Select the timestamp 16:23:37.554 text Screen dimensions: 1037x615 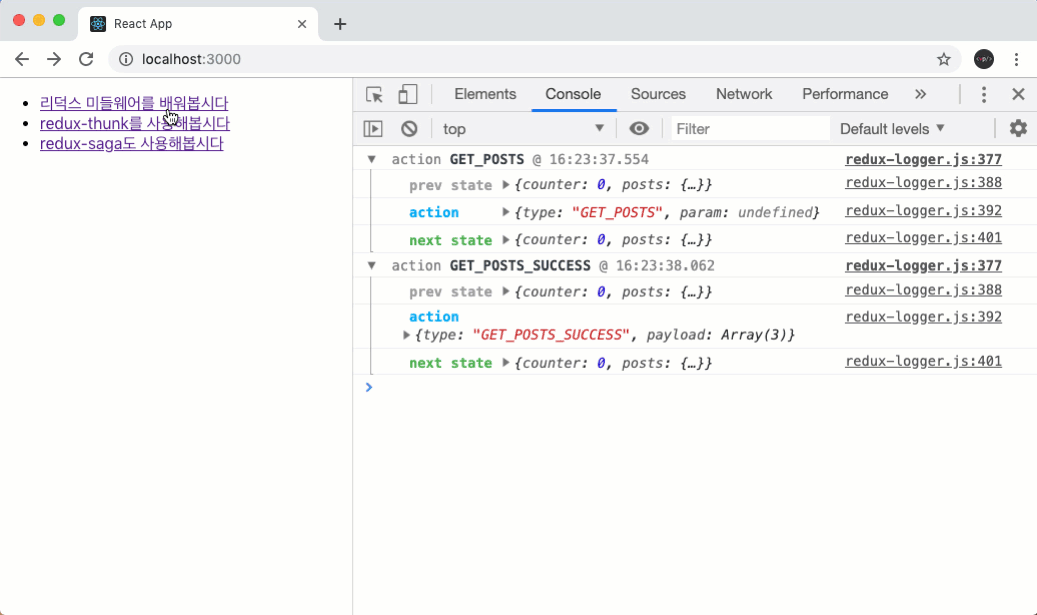tap(599, 159)
